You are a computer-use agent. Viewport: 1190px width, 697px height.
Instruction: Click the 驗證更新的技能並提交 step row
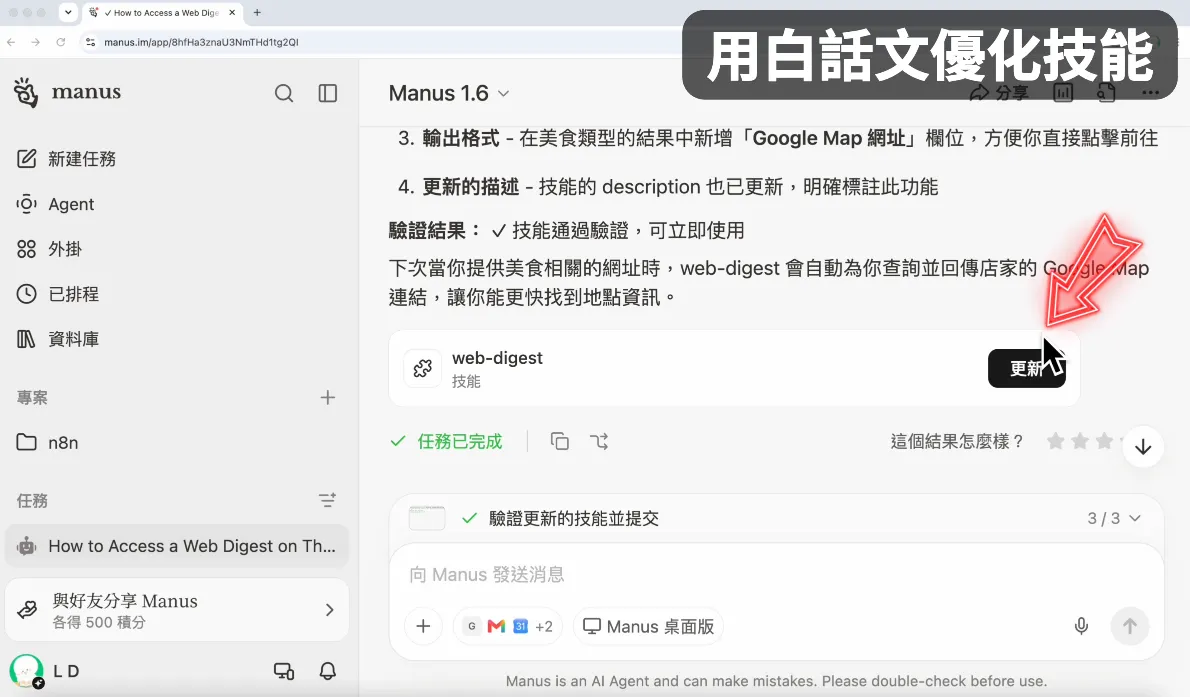[574, 519]
